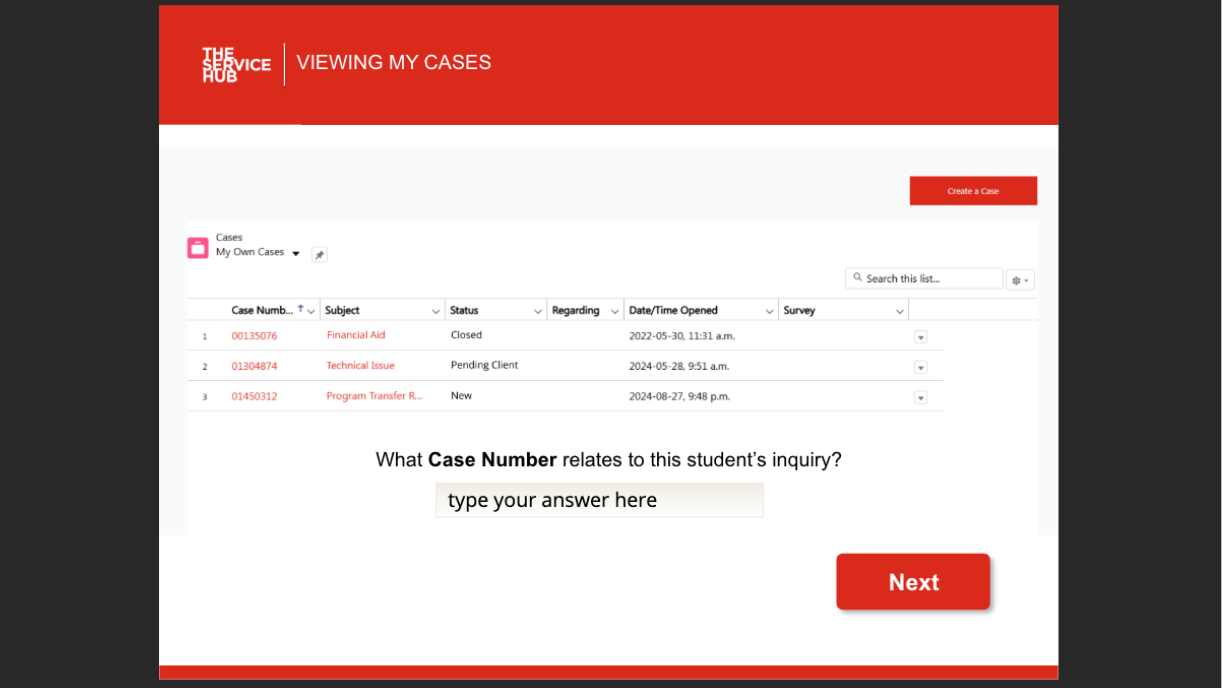Expand the Subject column header dropdown
Screen dimensions: 1222x688
click(437, 310)
